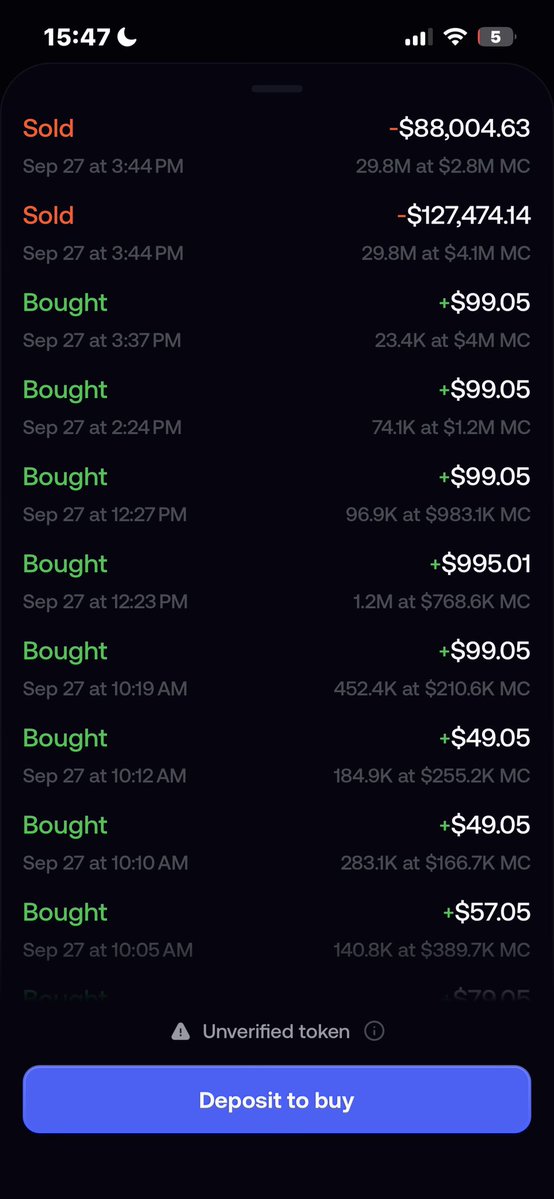Open the Bought +$57.05 transaction
Image resolution: width=554 pixels, height=1199 pixels.
click(x=277, y=930)
